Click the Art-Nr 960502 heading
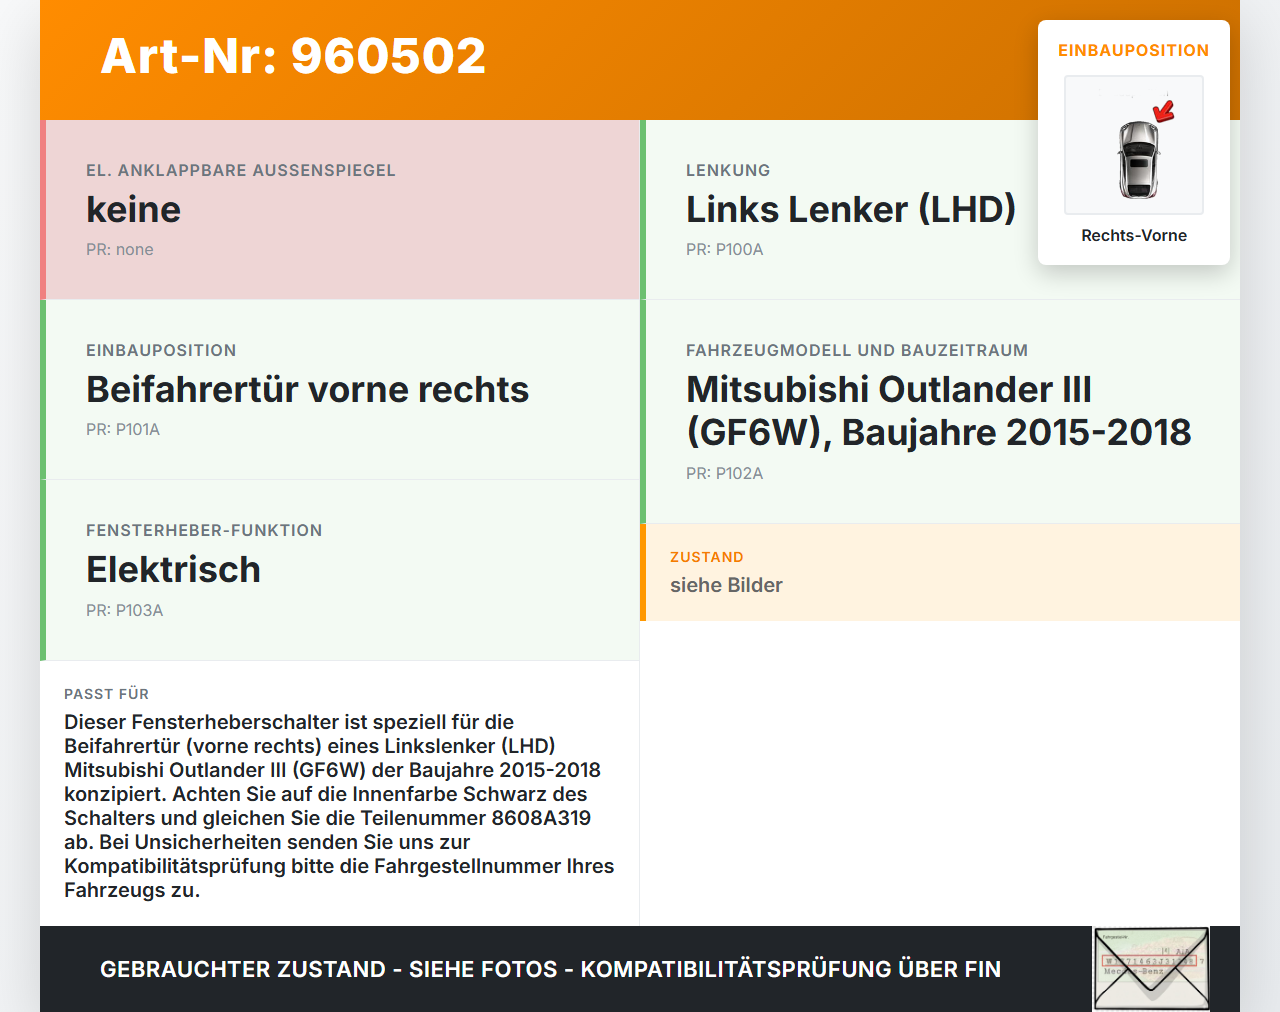This screenshot has width=1280, height=1012. pos(292,57)
